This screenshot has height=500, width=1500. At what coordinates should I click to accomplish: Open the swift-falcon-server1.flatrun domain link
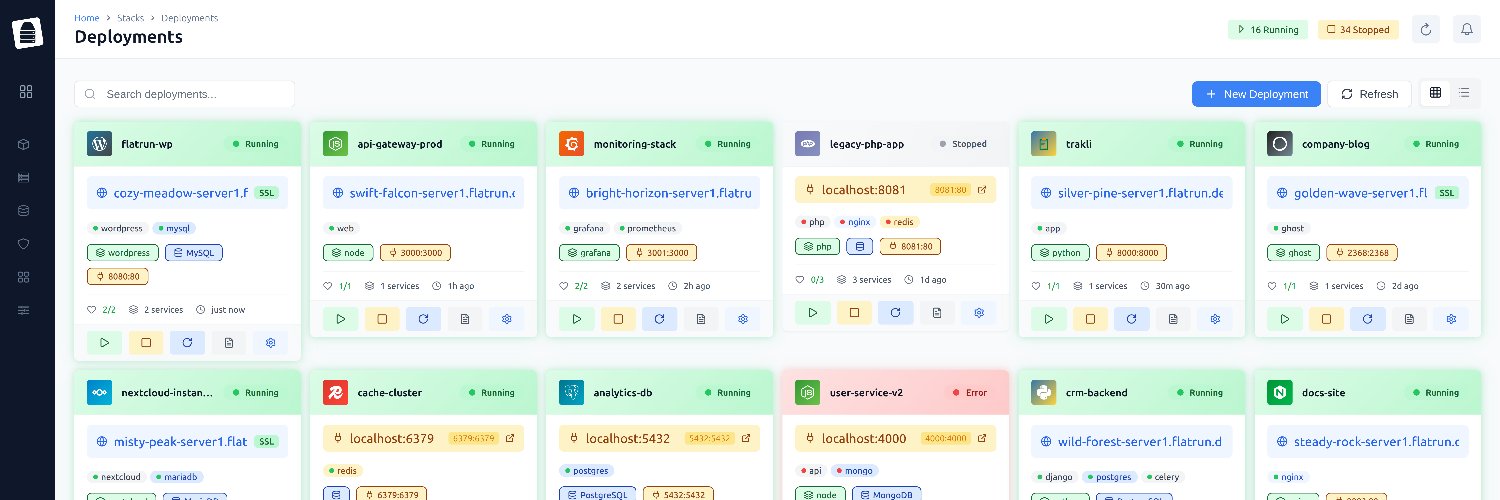point(432,192)
